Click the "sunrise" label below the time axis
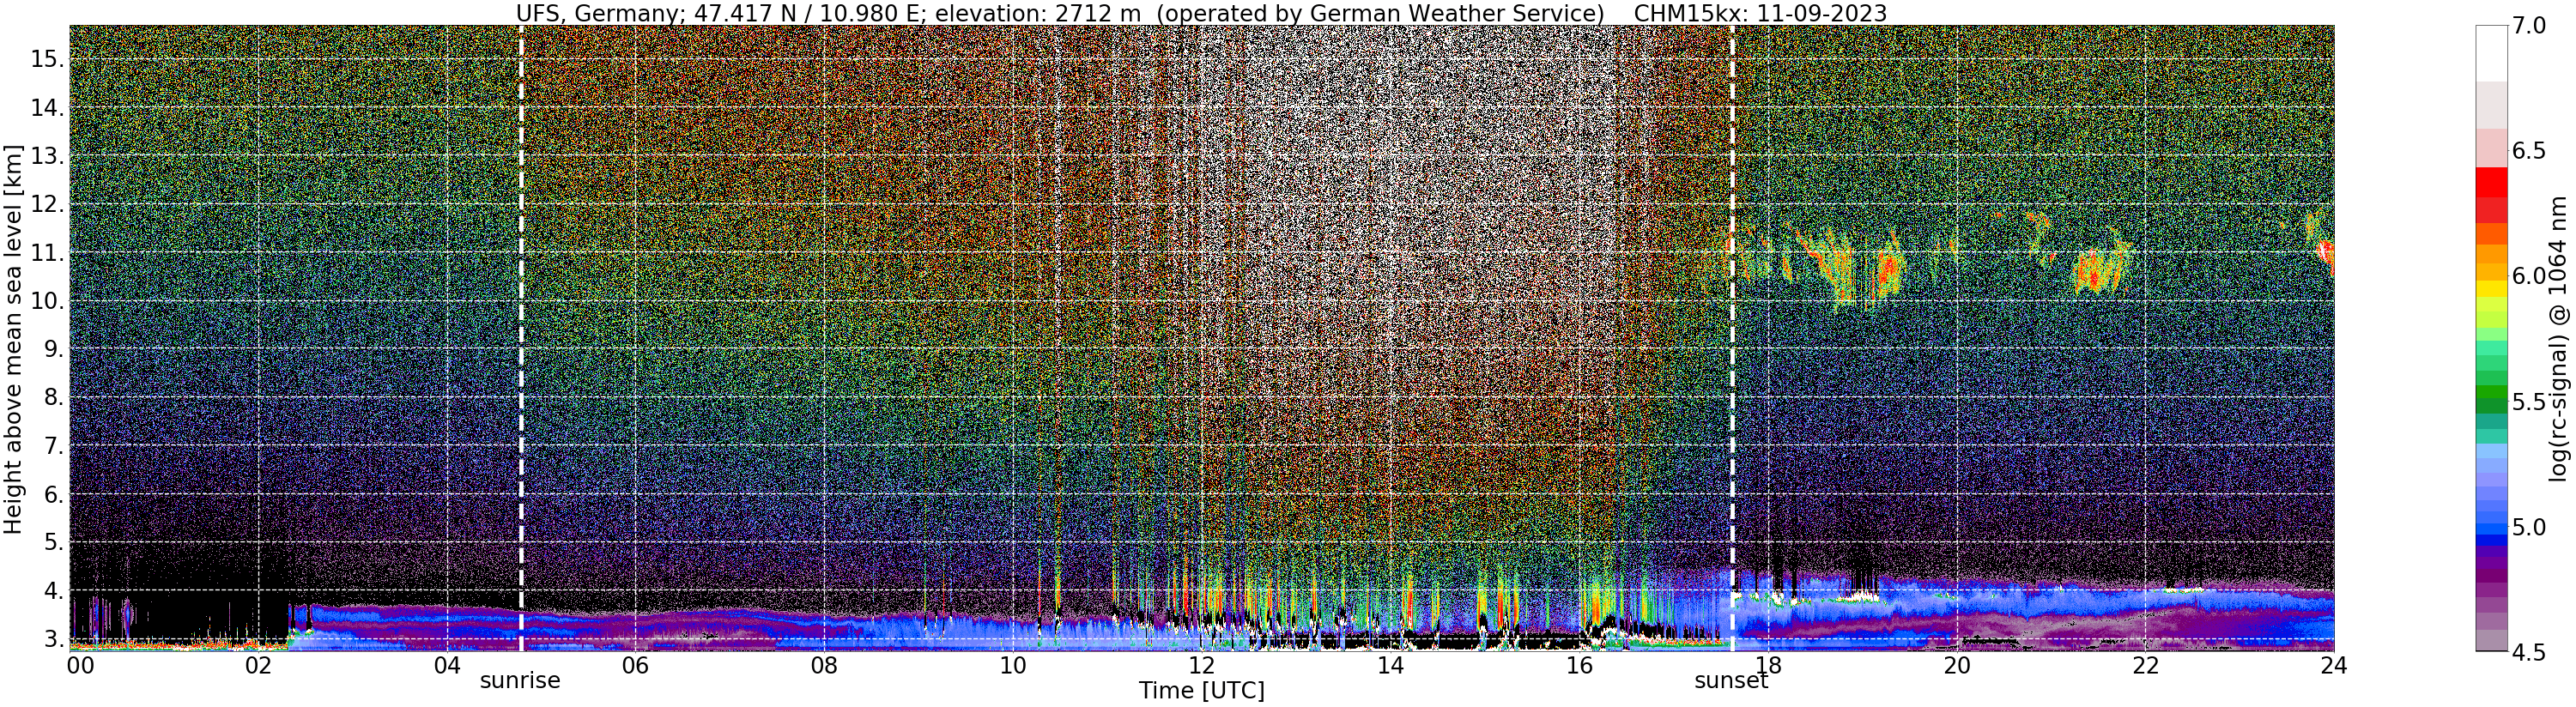This screenshot has height=707, width=2576. pos(520,681)
